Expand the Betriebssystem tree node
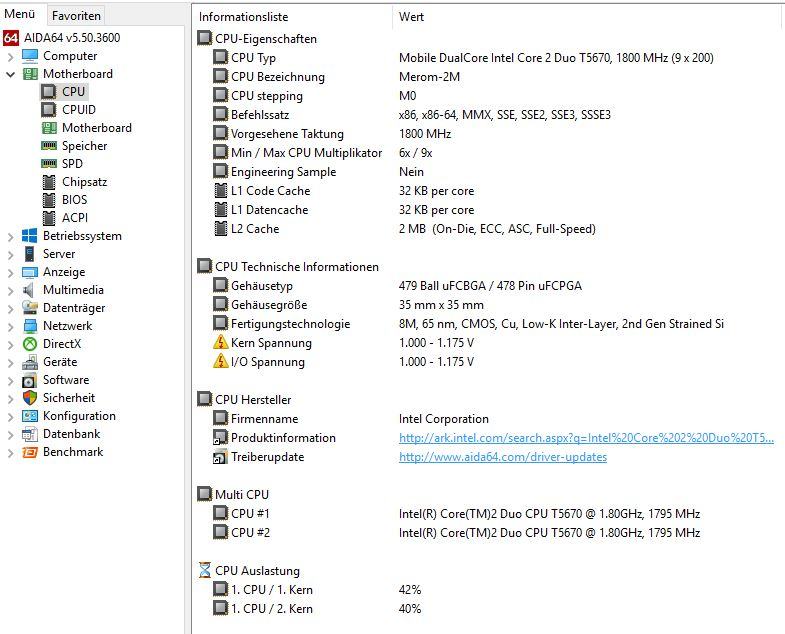The width and height of the screenshot is (785, 634). (11, 236)
